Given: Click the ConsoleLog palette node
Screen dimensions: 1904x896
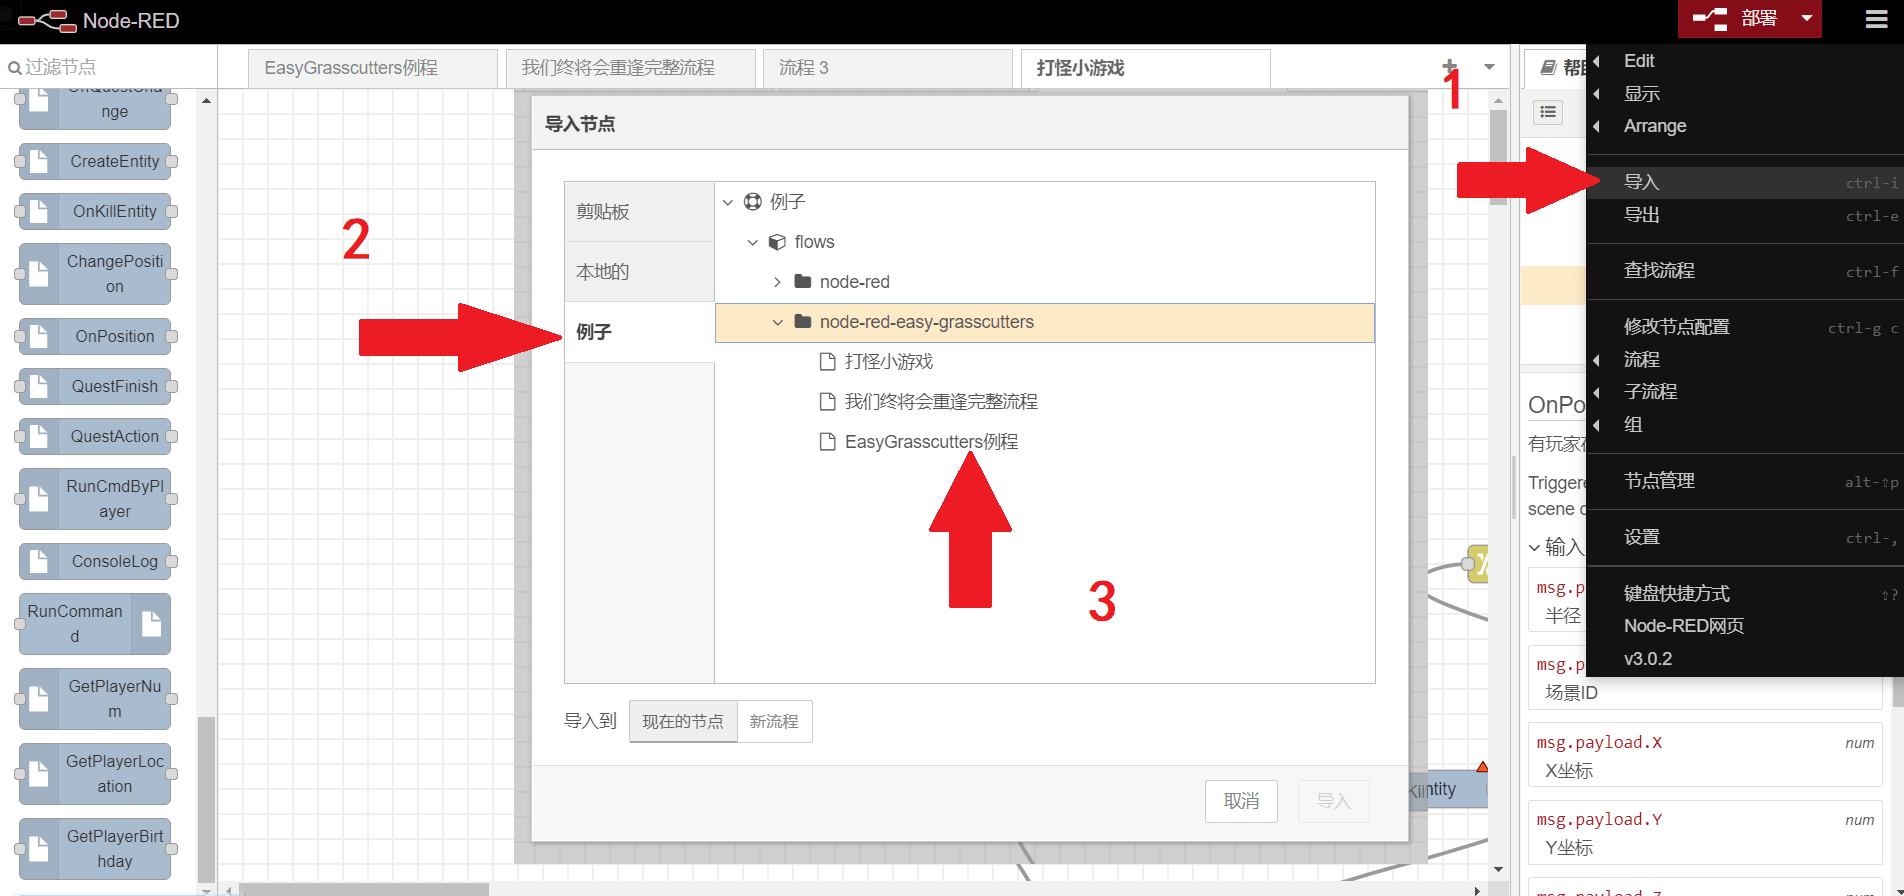Looking at the screenshot, I should coord(95,561).
